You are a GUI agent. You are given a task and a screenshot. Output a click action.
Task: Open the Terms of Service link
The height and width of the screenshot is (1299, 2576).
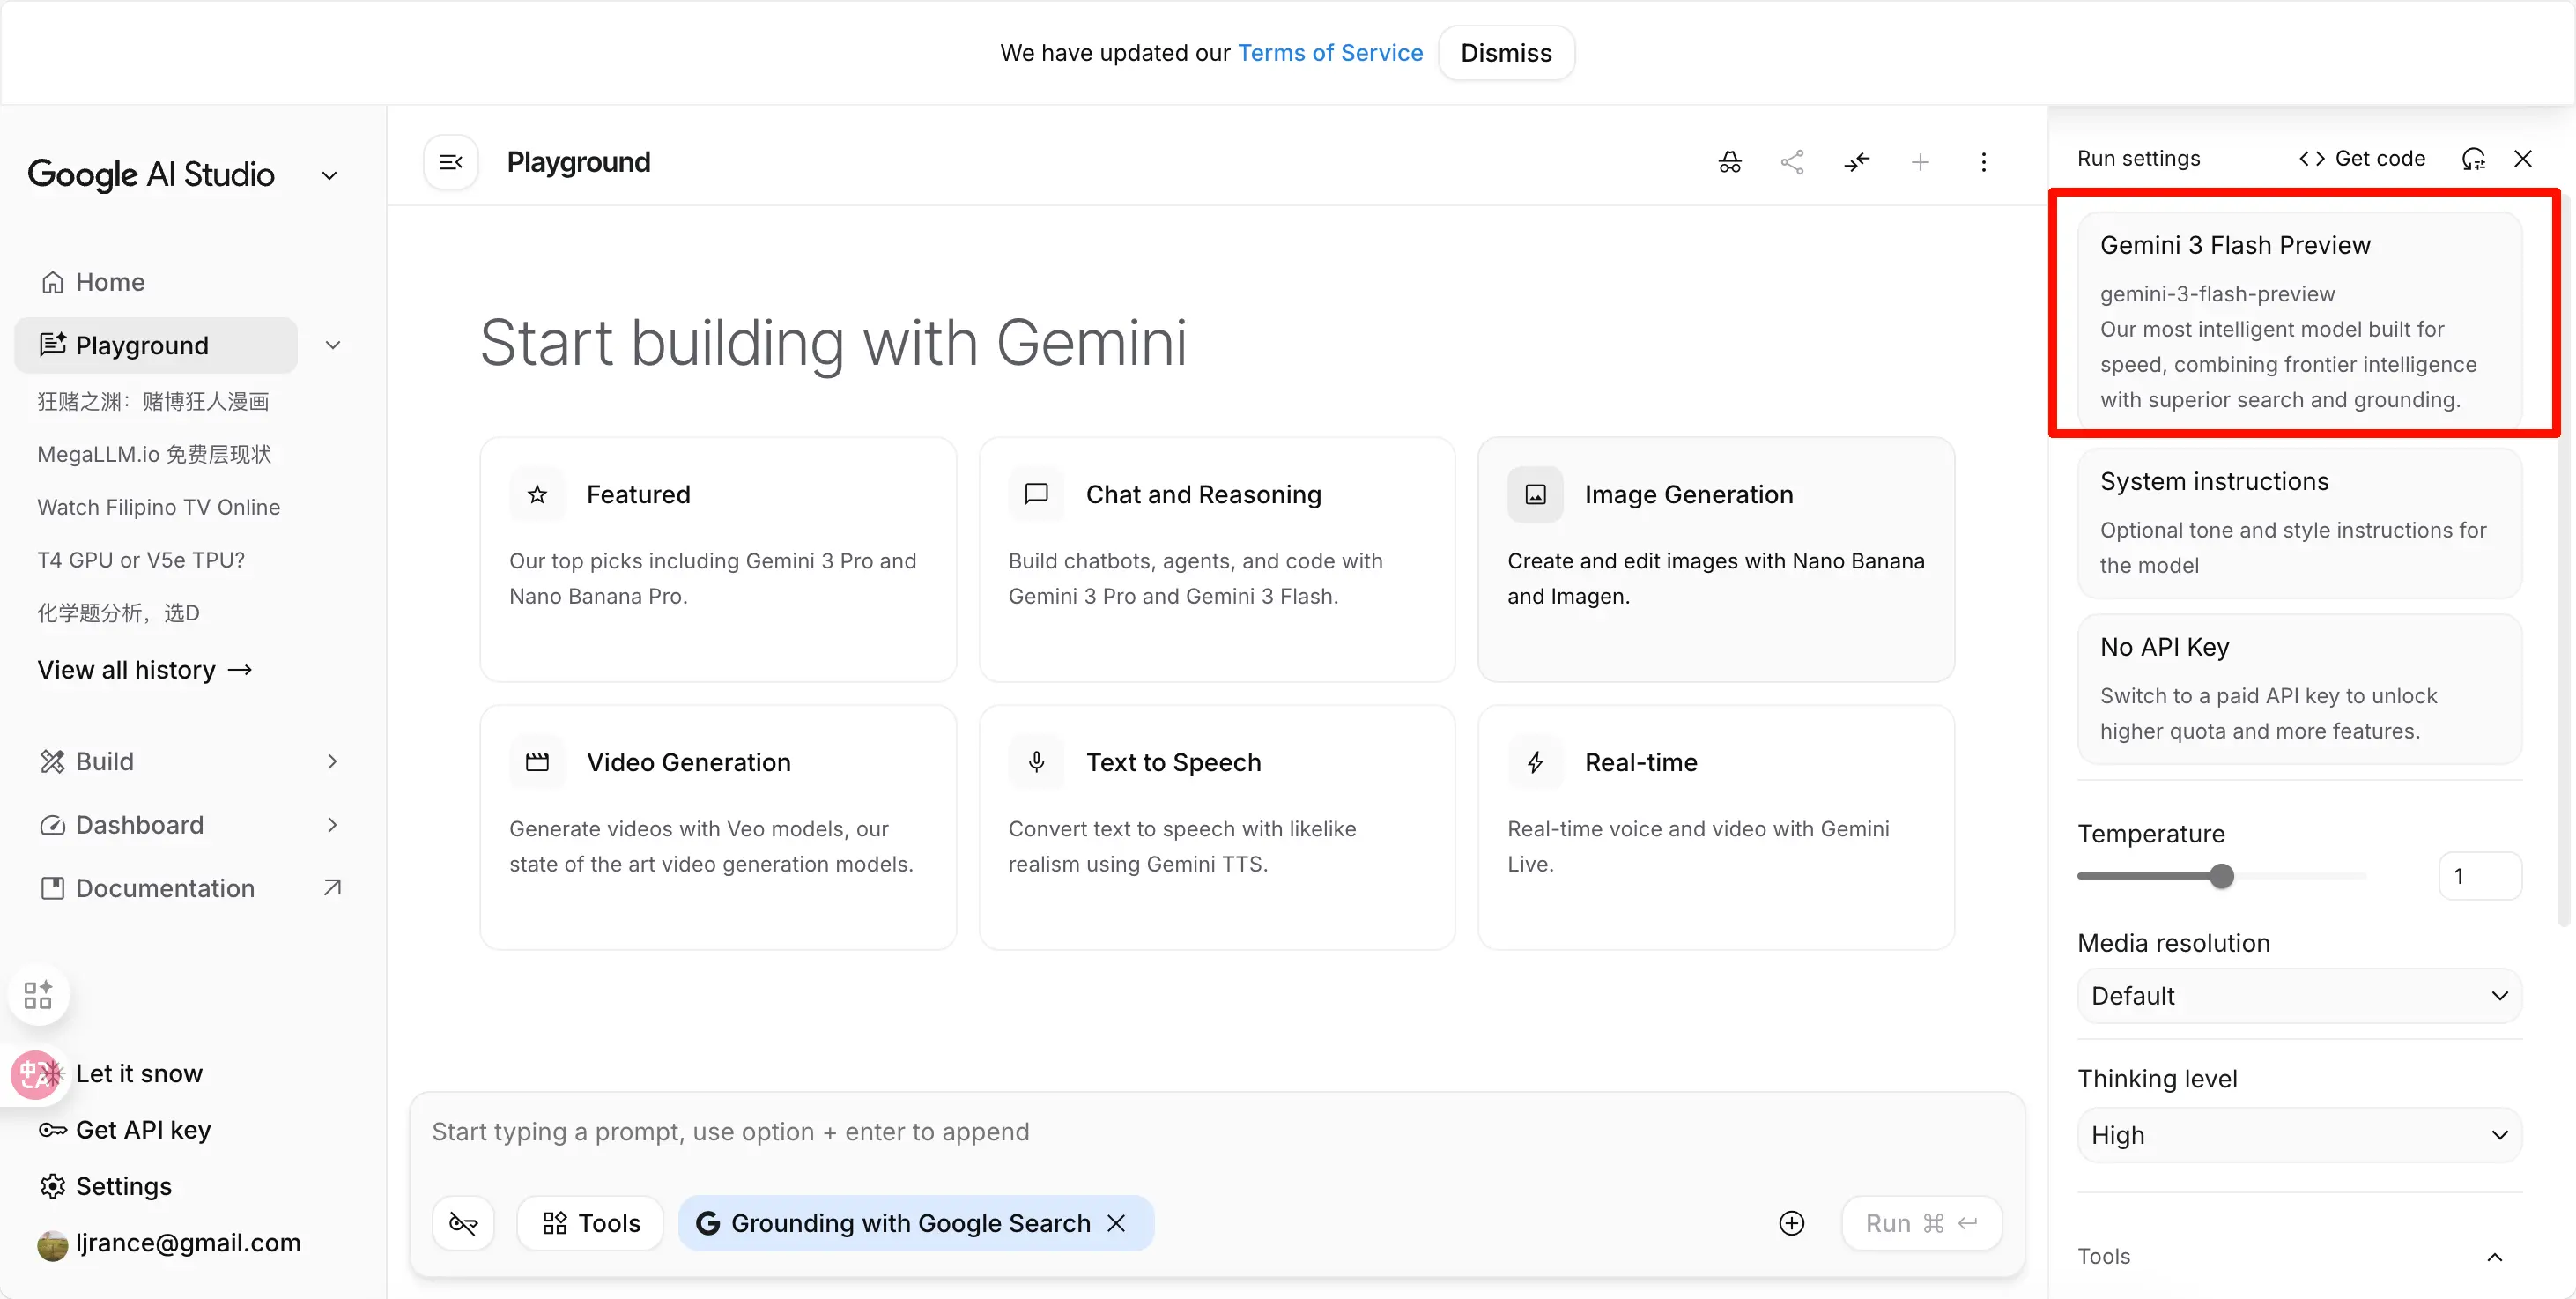pos(1329,53)
